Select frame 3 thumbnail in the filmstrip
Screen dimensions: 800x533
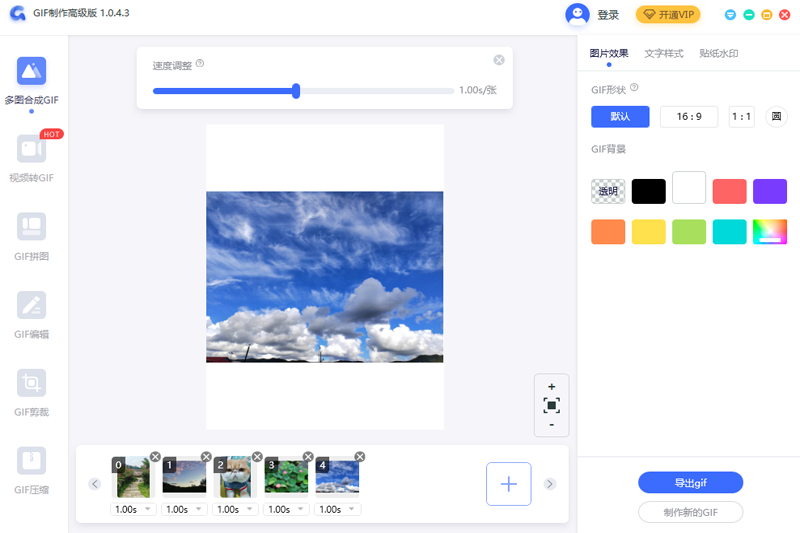286,479
